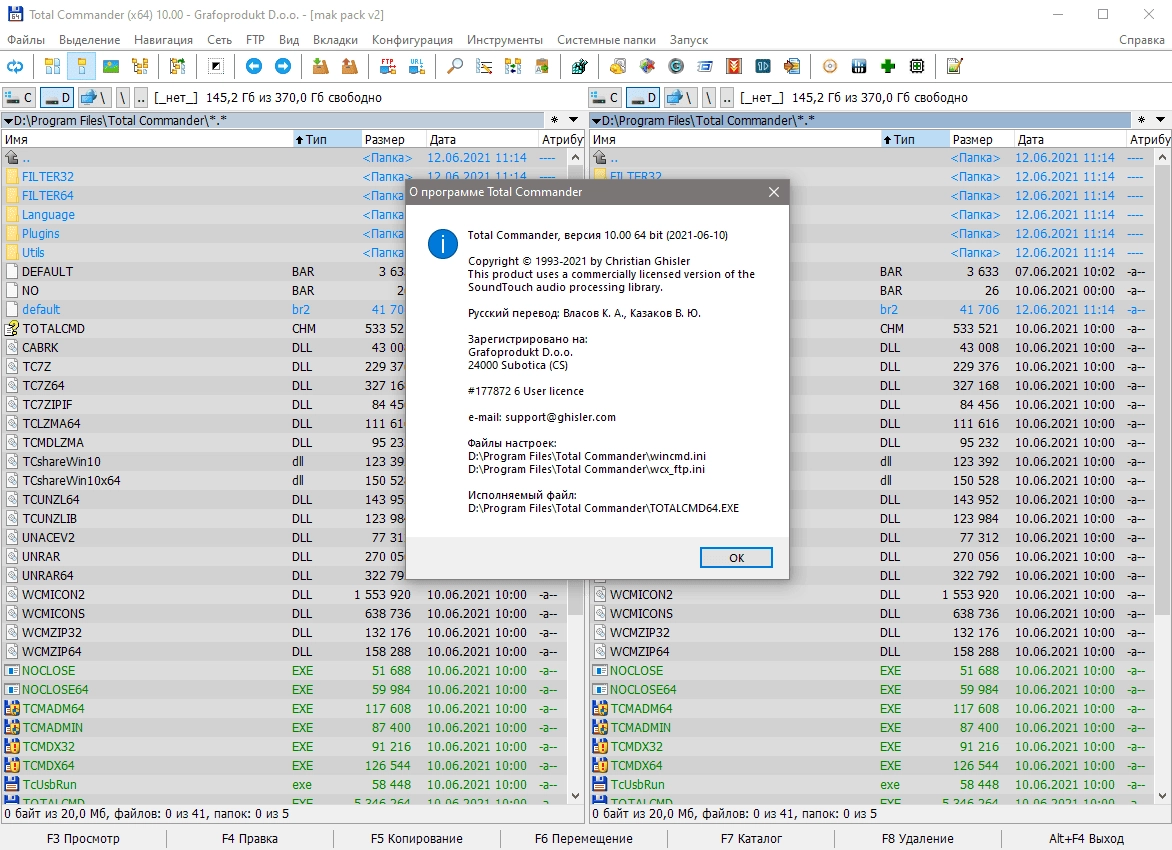This screenshot has height=850, width=1172.
Task: Click the unpack files box icon
Action: click(350, 67)
